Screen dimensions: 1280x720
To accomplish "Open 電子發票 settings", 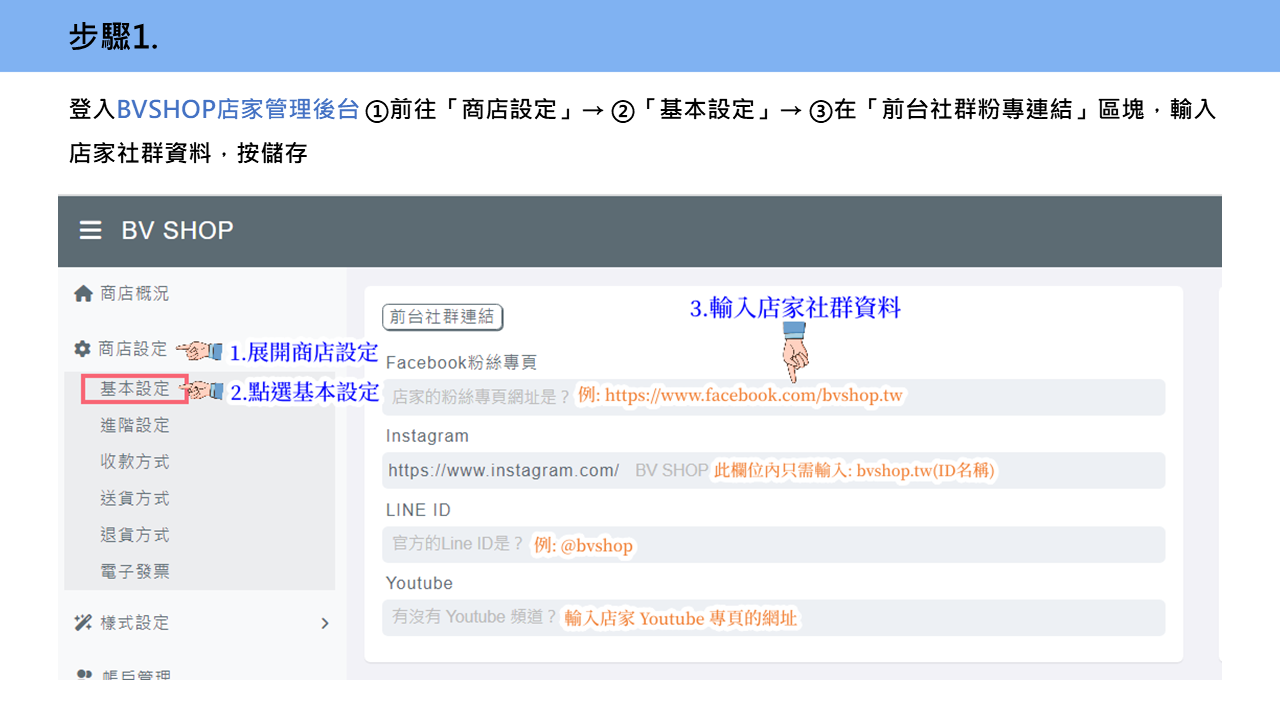I will coord(135,572).
